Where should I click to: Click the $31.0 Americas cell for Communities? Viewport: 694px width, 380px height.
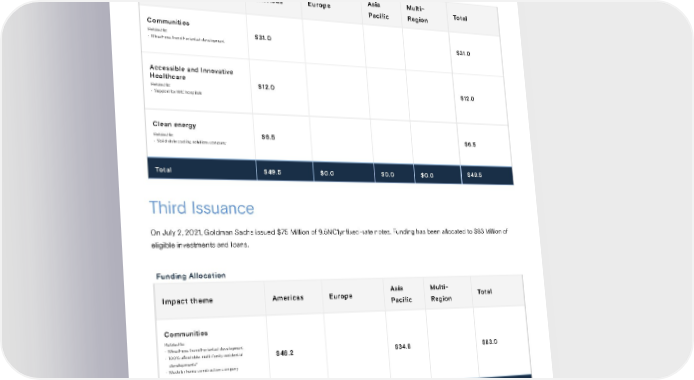click(x=263, y=38)
